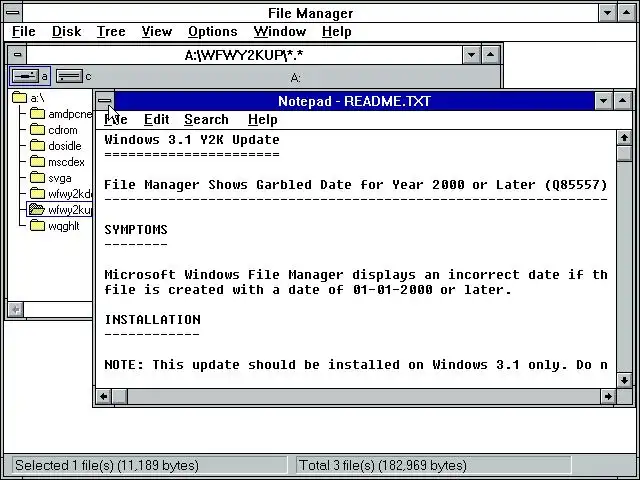
Task: Select the dosidle folder name in tree
Action: (x=64, y=146)
